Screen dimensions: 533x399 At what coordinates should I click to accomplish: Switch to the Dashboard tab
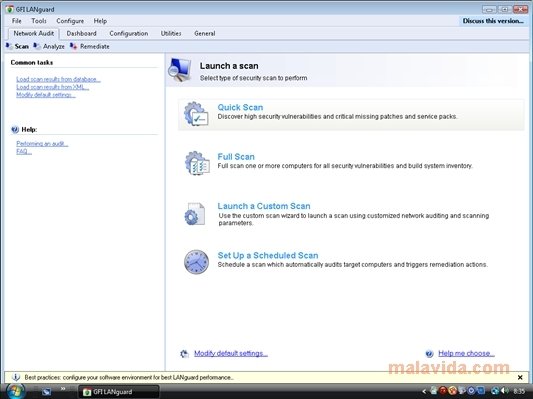pyautogui.click(x=82, y=33)
